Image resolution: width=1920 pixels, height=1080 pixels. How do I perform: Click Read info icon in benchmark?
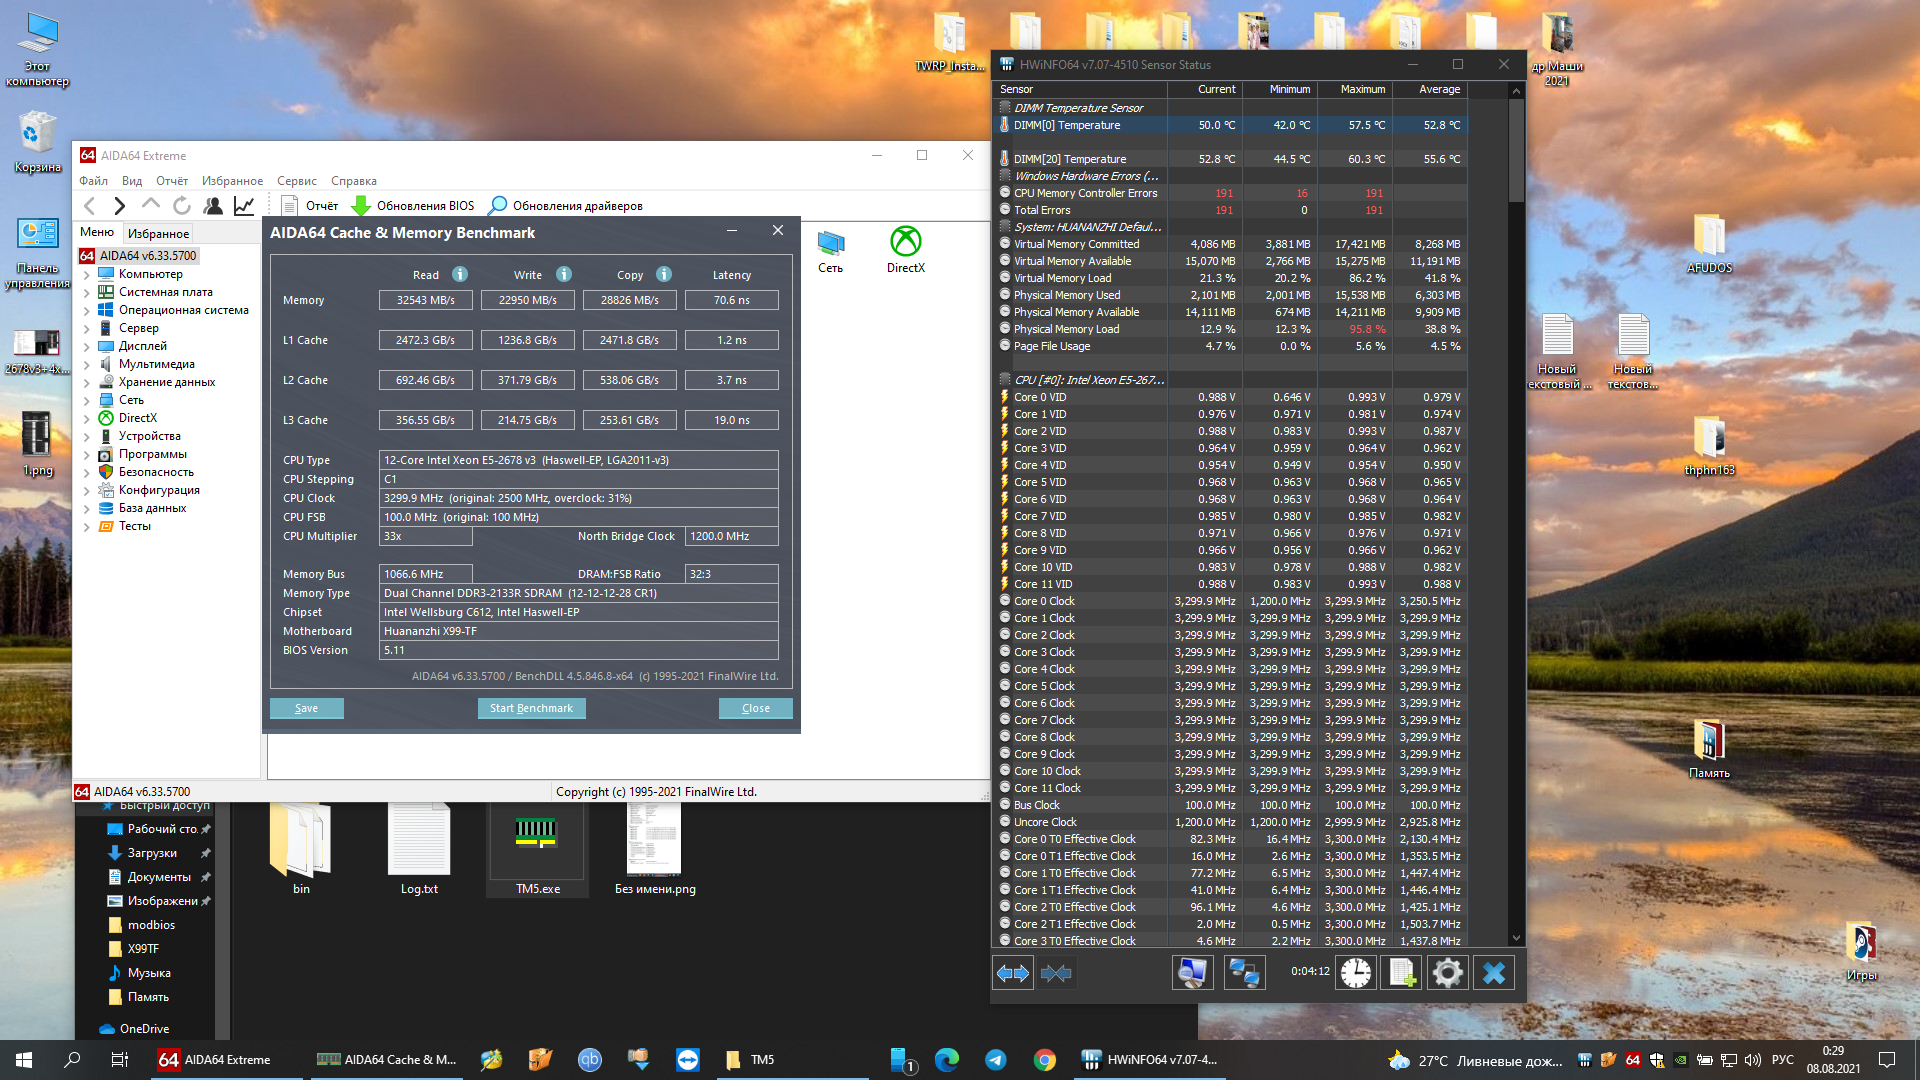(459, 274)
